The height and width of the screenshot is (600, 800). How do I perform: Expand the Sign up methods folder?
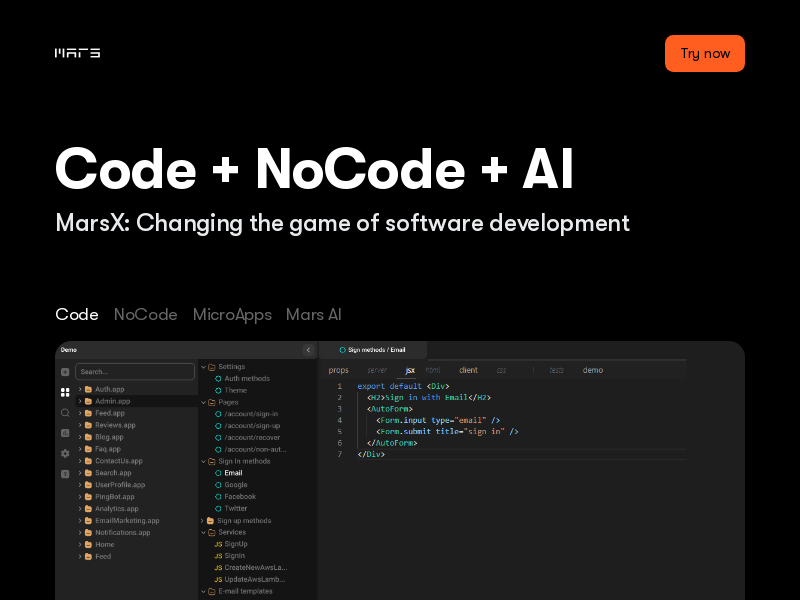[x=203, y=521]
